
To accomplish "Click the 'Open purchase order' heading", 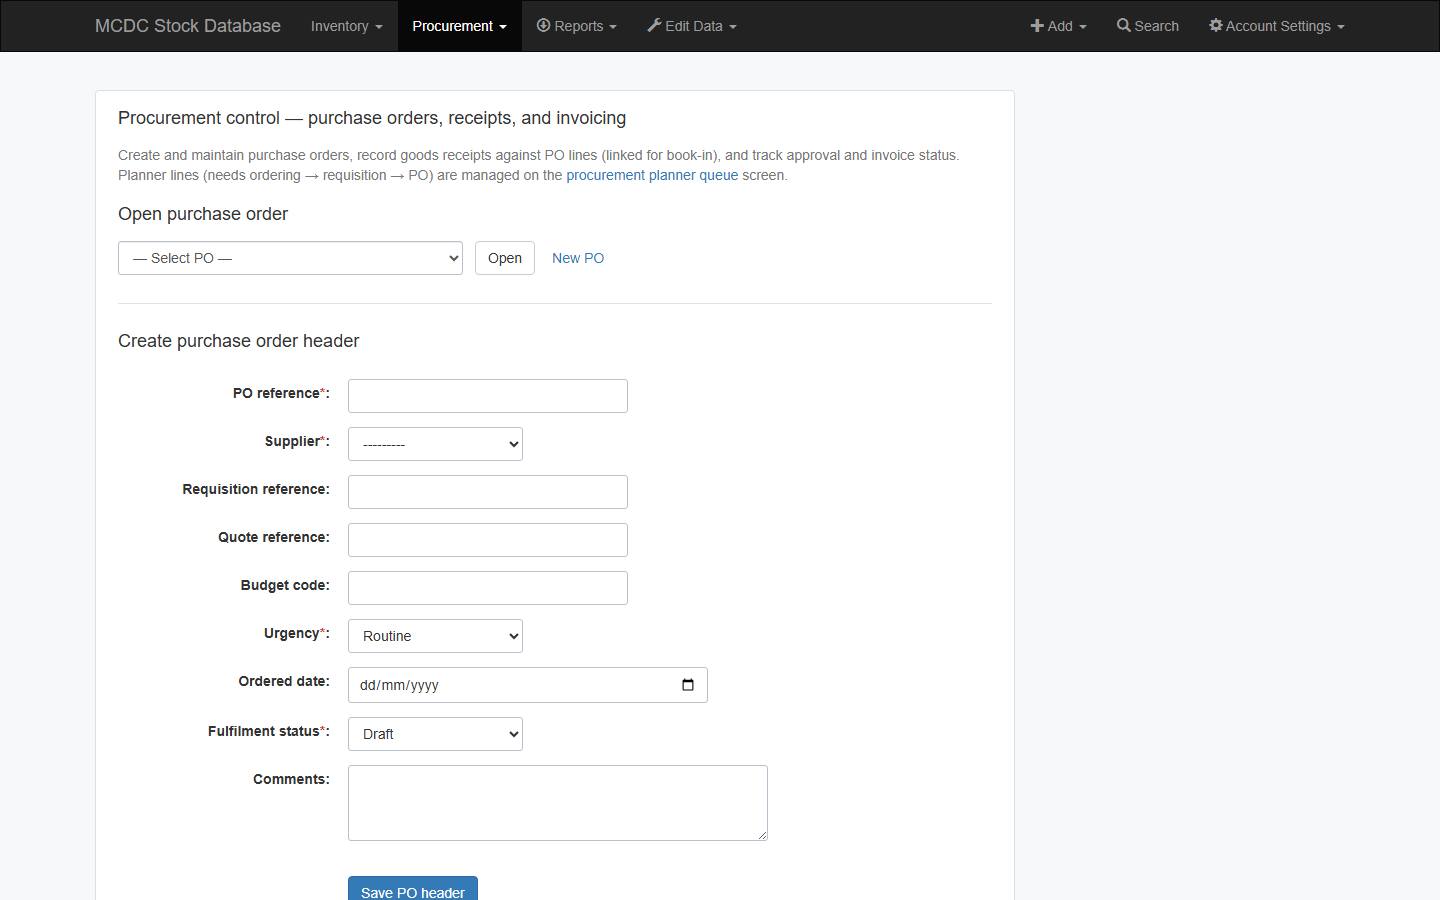I will point(203,214).
